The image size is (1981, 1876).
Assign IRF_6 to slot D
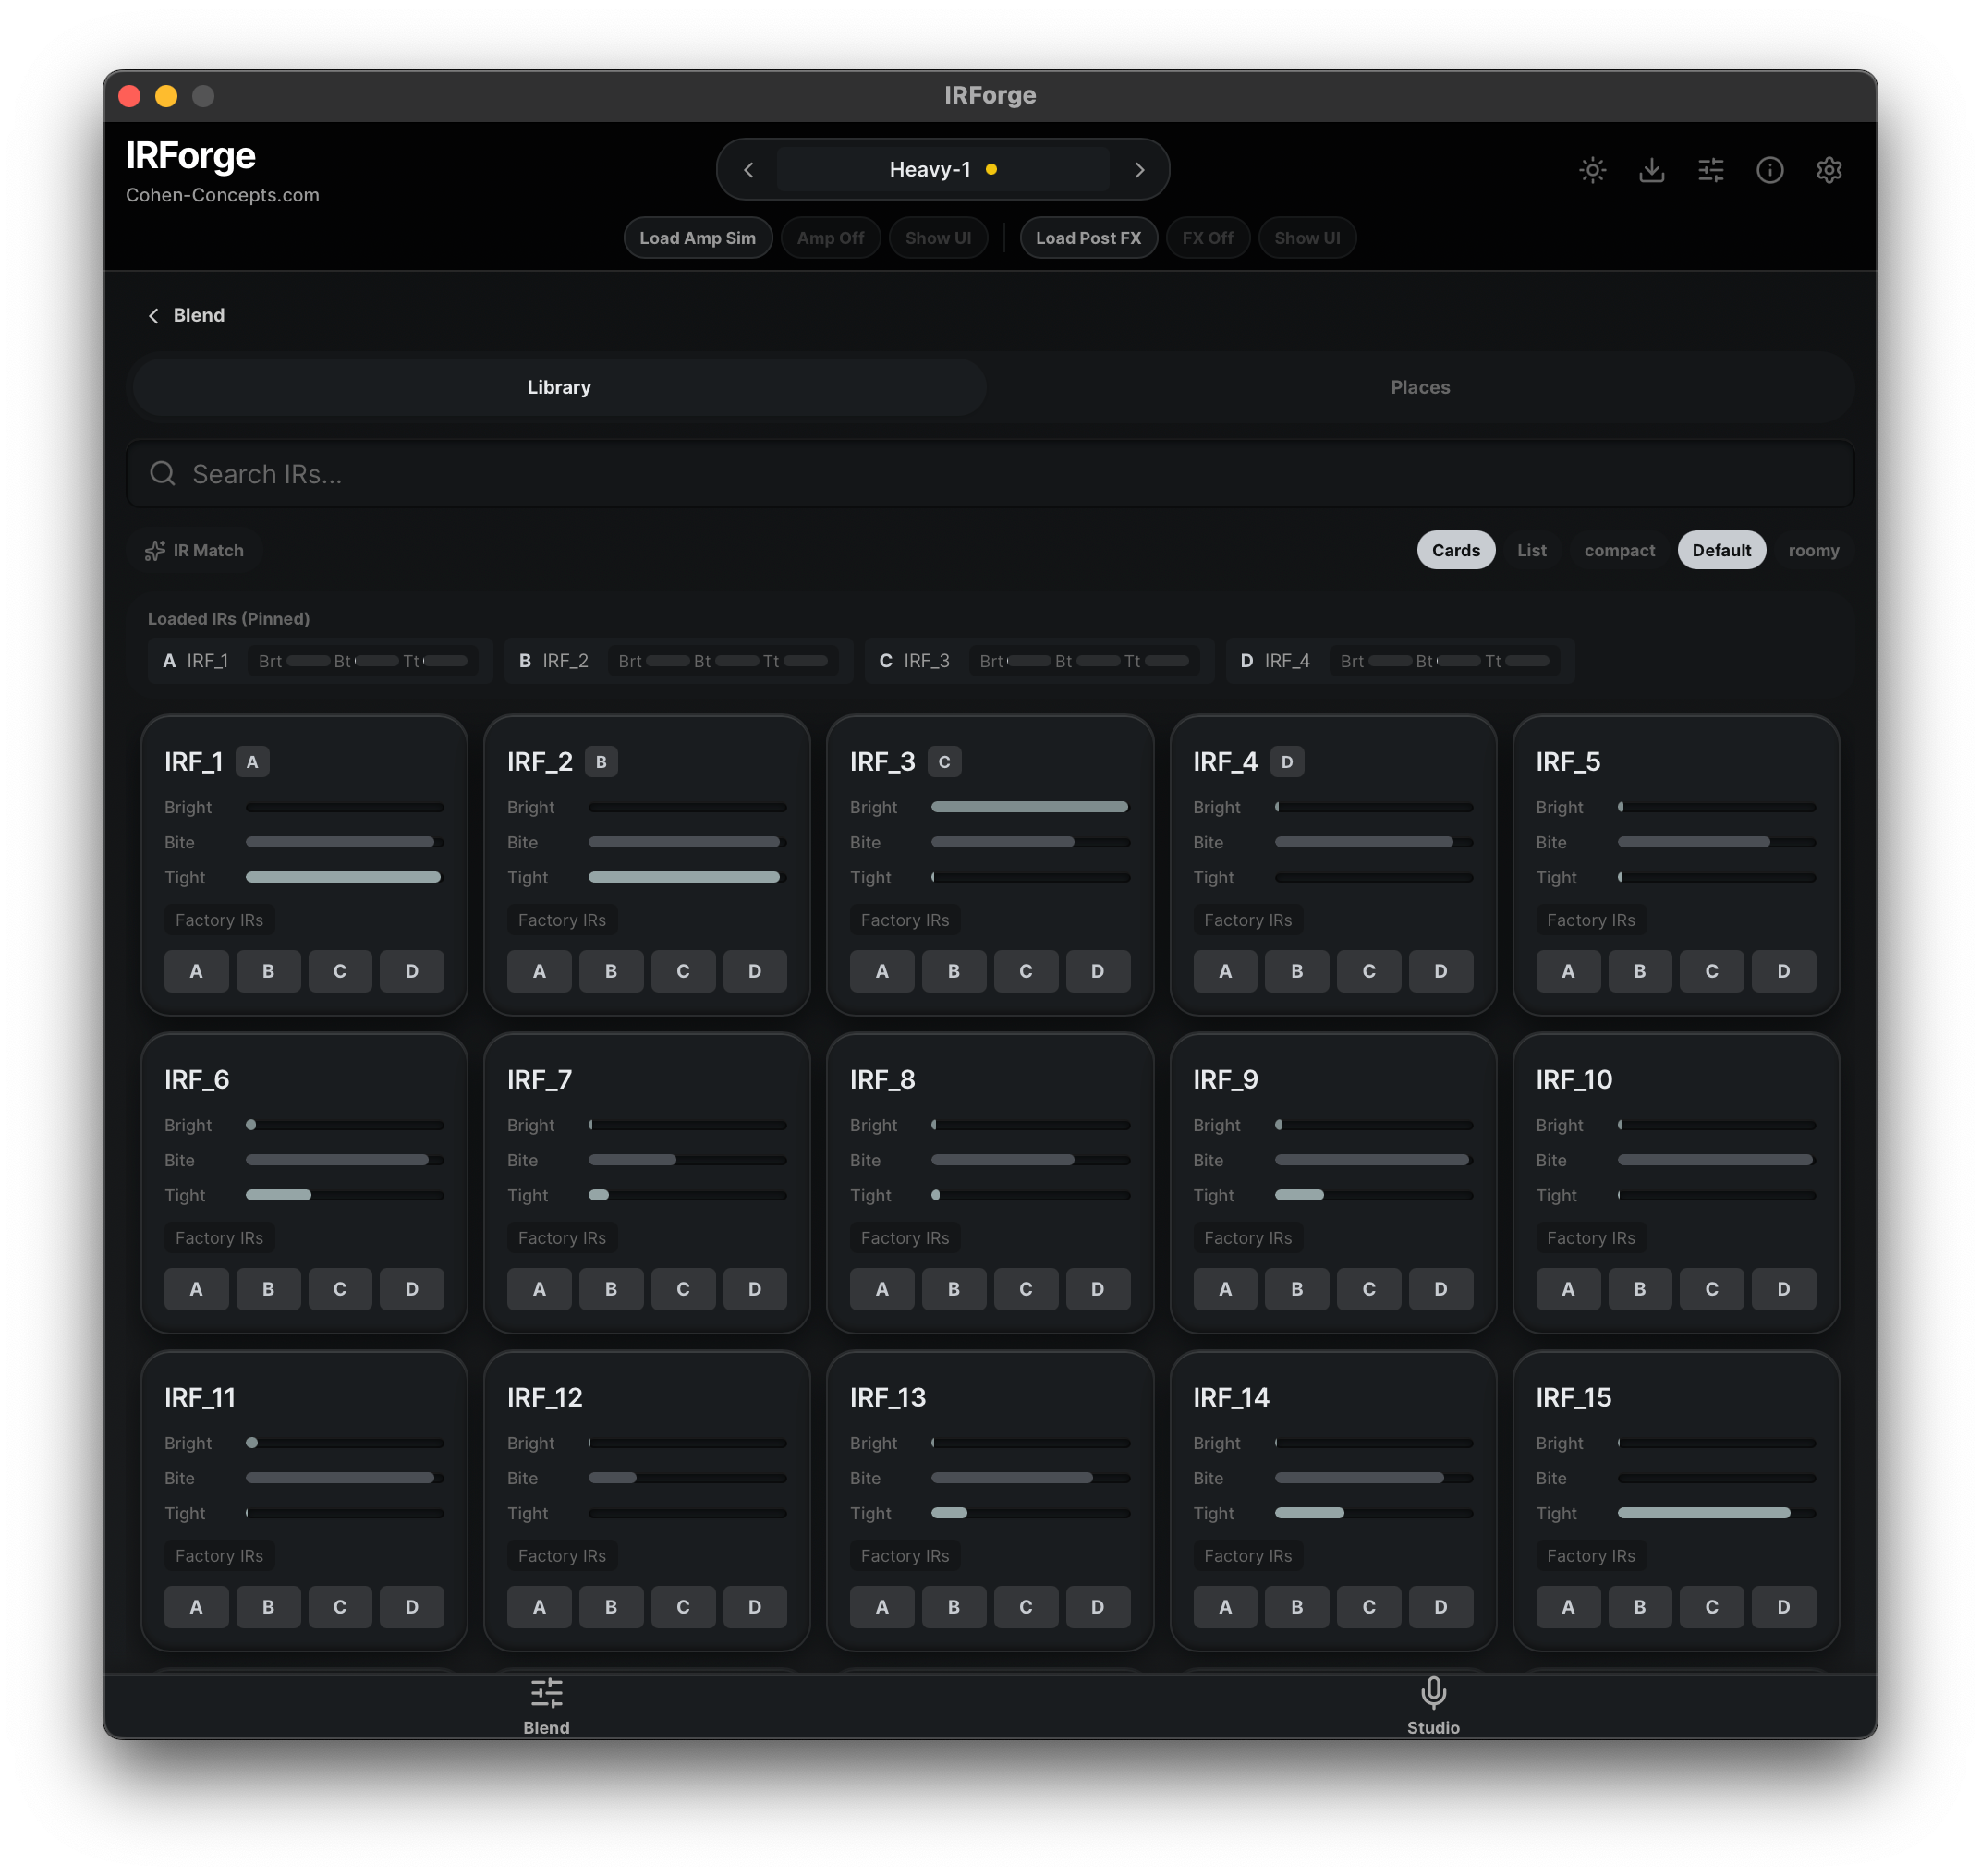[412, 1289]
